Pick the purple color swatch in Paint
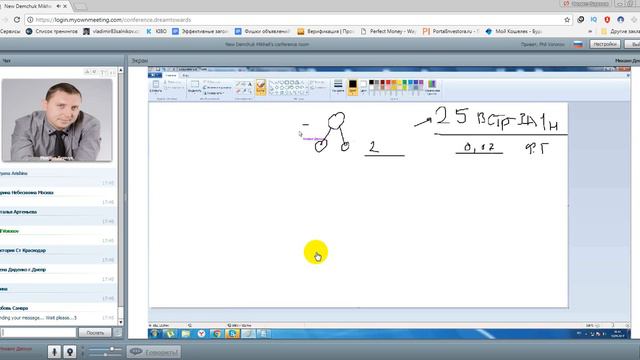The image size is (640, 360). (421, 82)
